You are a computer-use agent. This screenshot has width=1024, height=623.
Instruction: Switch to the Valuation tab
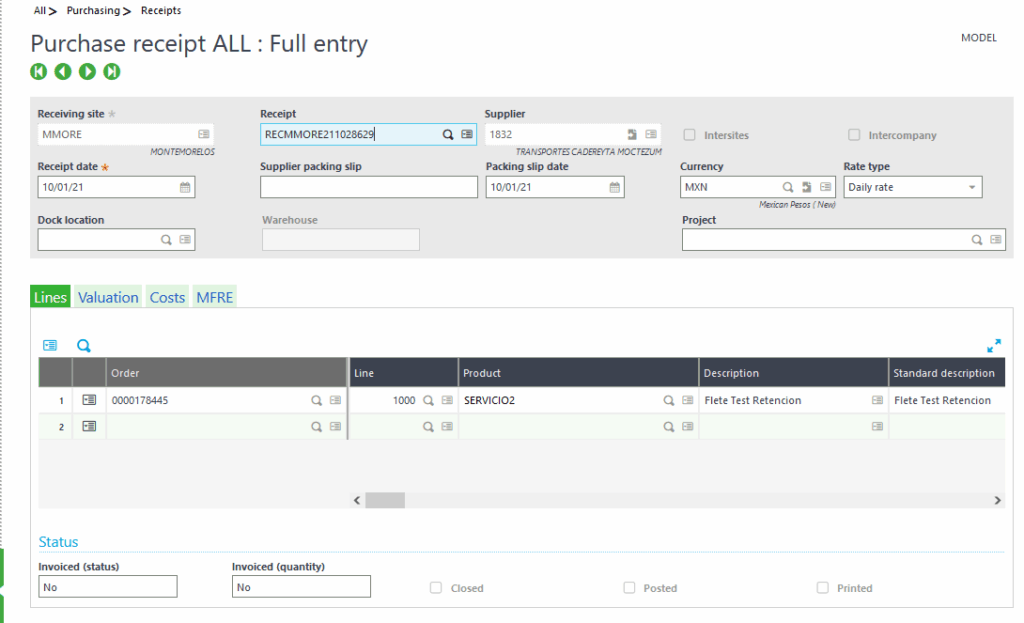point(107,297)
